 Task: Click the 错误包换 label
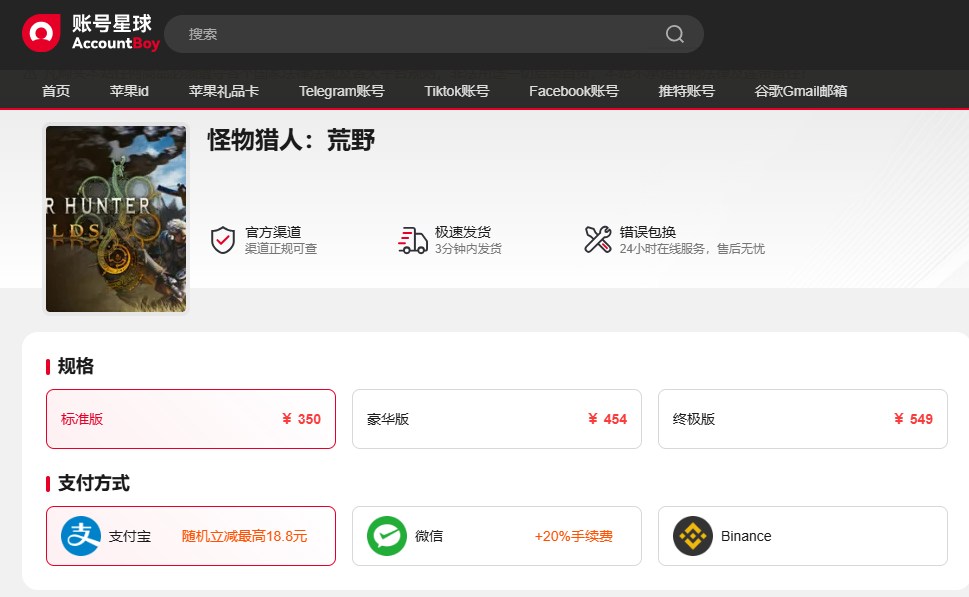(648, 232)
